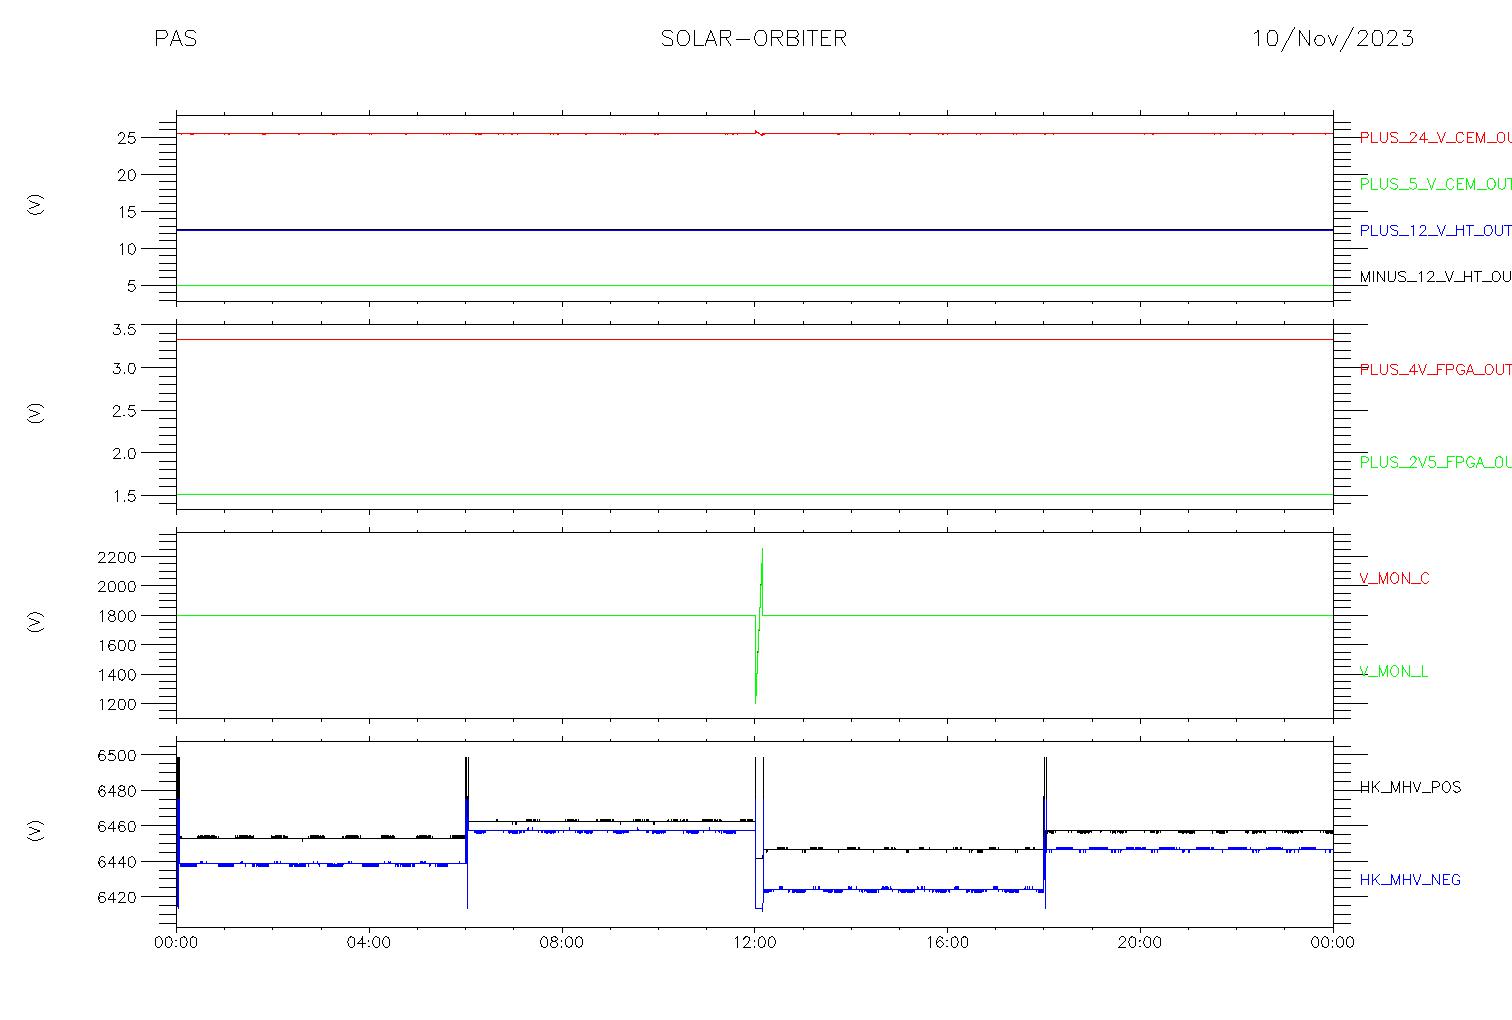Click the (V) unit label of the FPGA panel
Image resolution: width=1512 pixels, height=1020 pixels.
(36, 413)
